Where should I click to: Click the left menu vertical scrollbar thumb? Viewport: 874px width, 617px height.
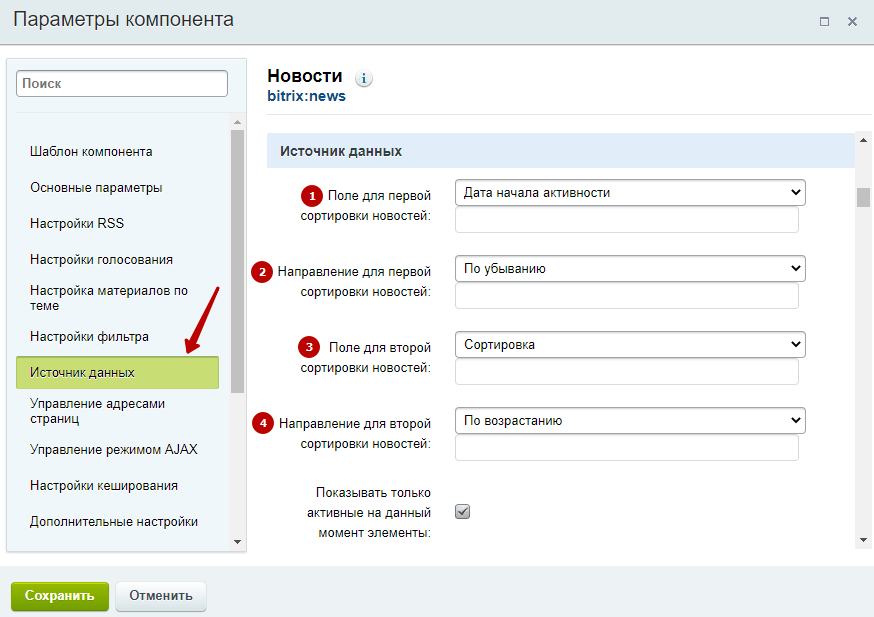237,261
